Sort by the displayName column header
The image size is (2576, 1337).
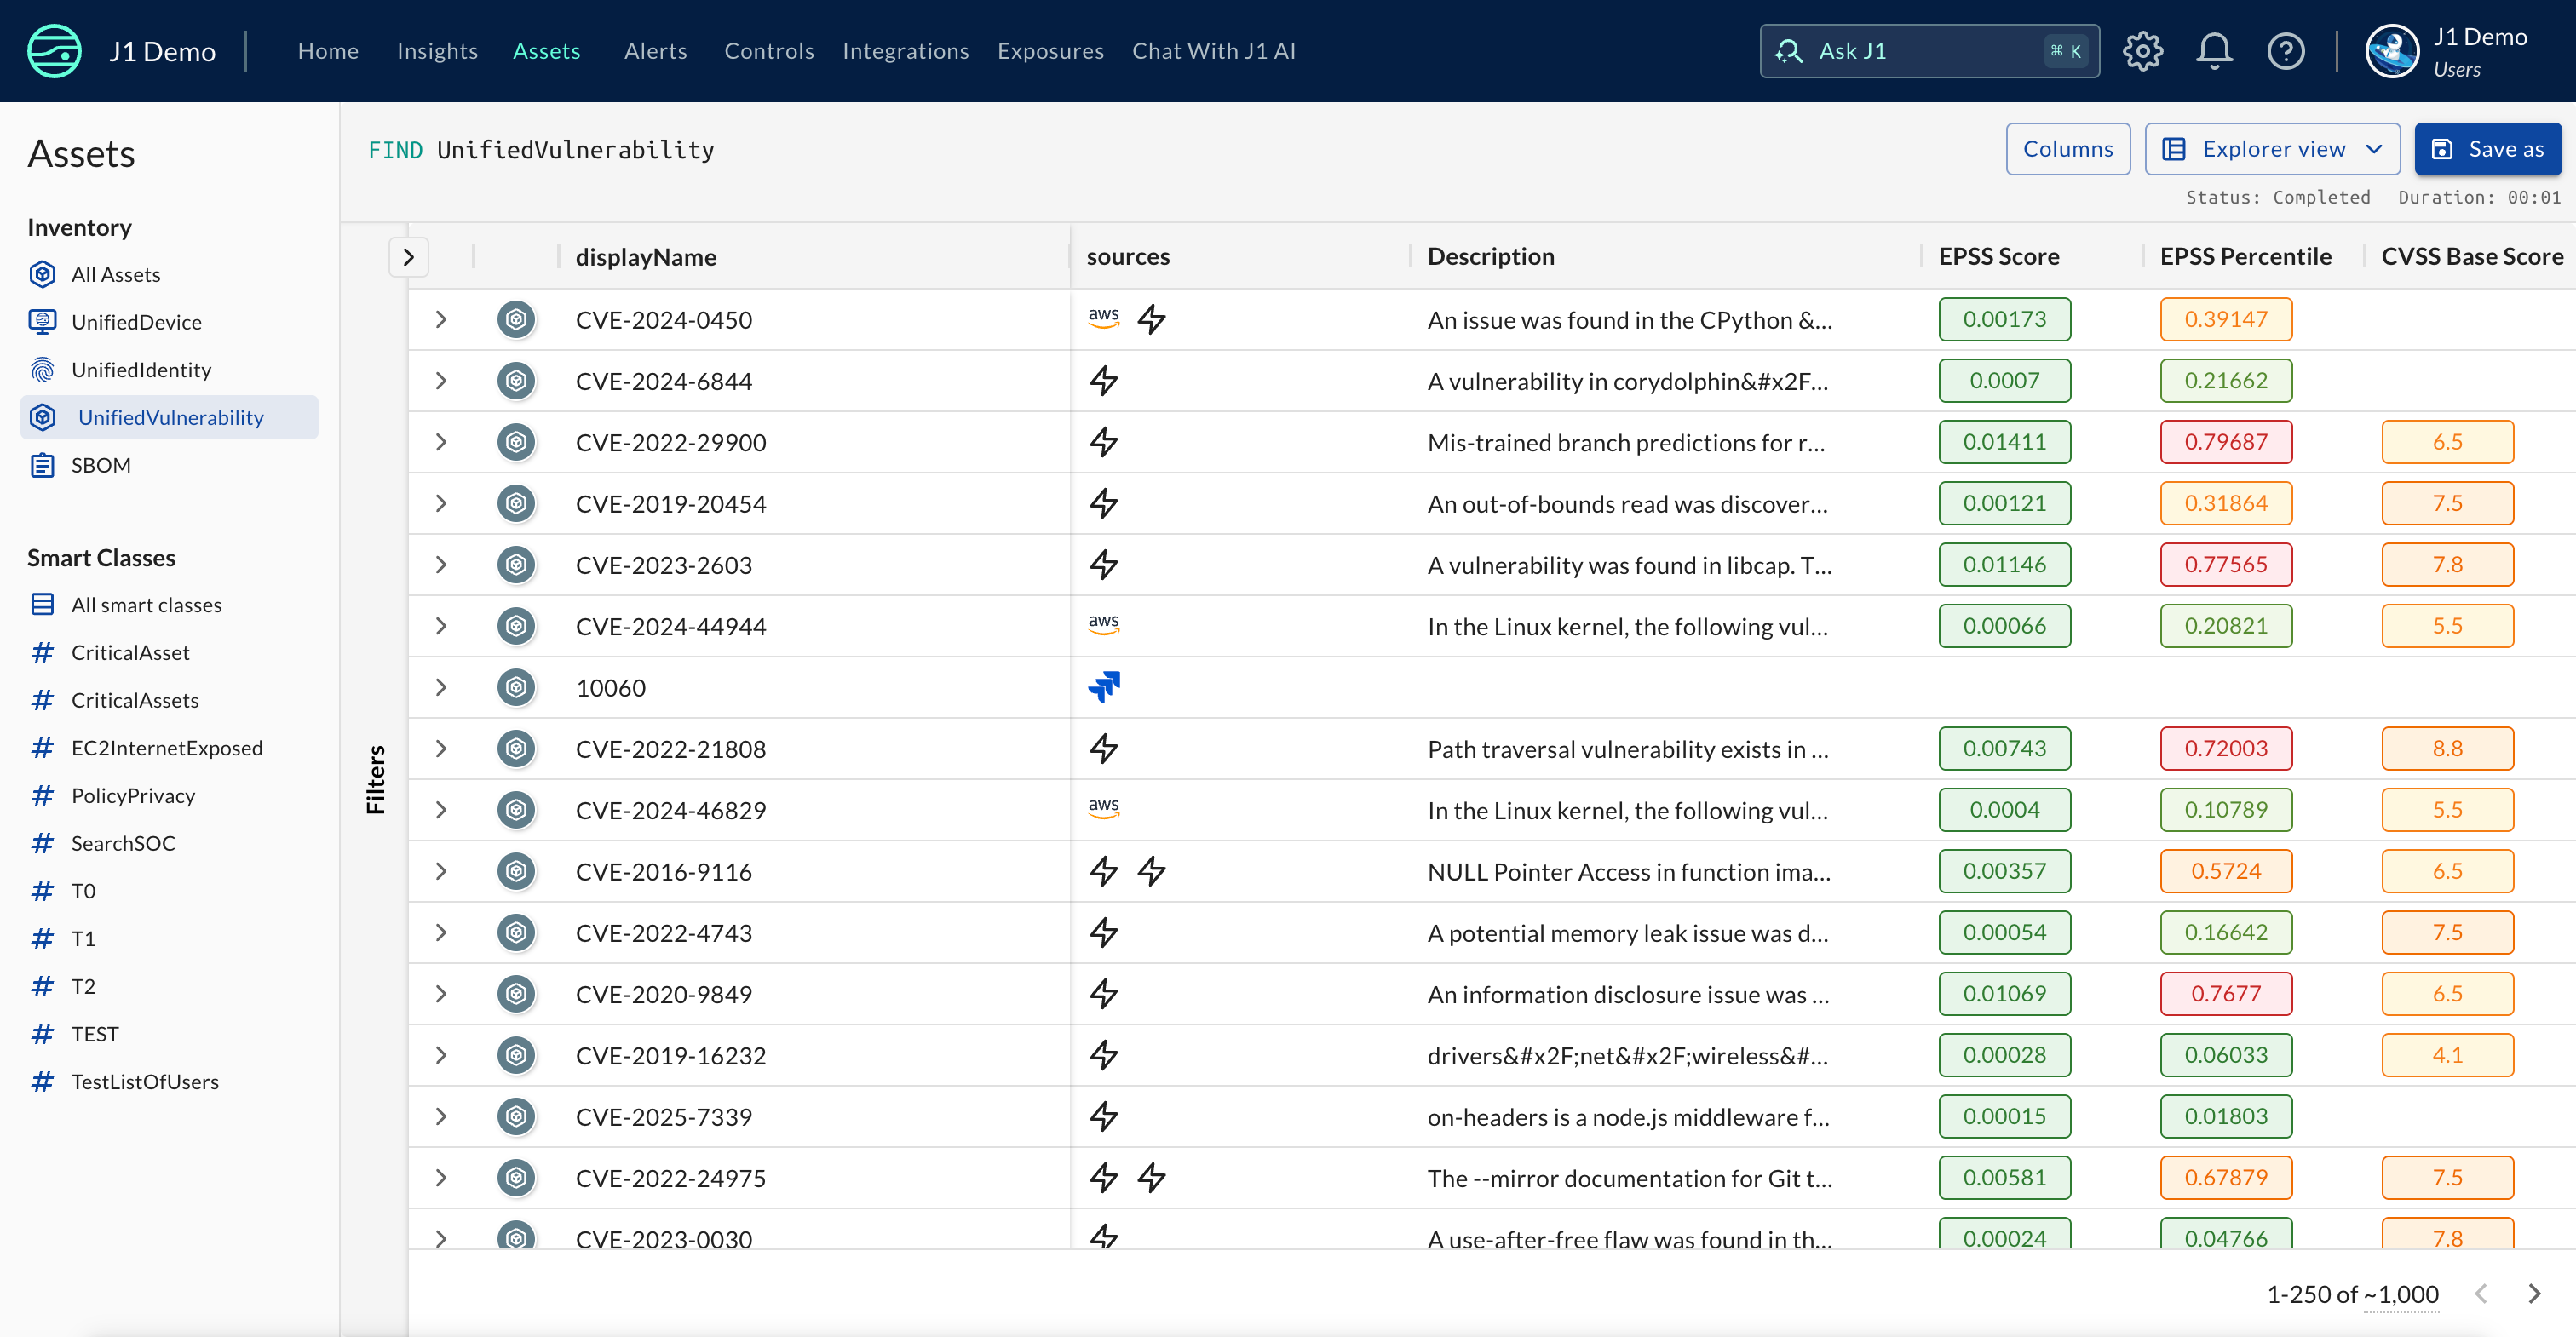click(646, 257)
